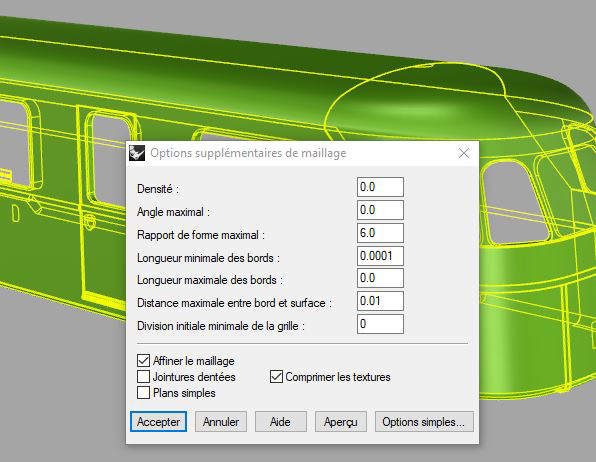
Task: Switch to Options simples...
Action: pos(424,422)
